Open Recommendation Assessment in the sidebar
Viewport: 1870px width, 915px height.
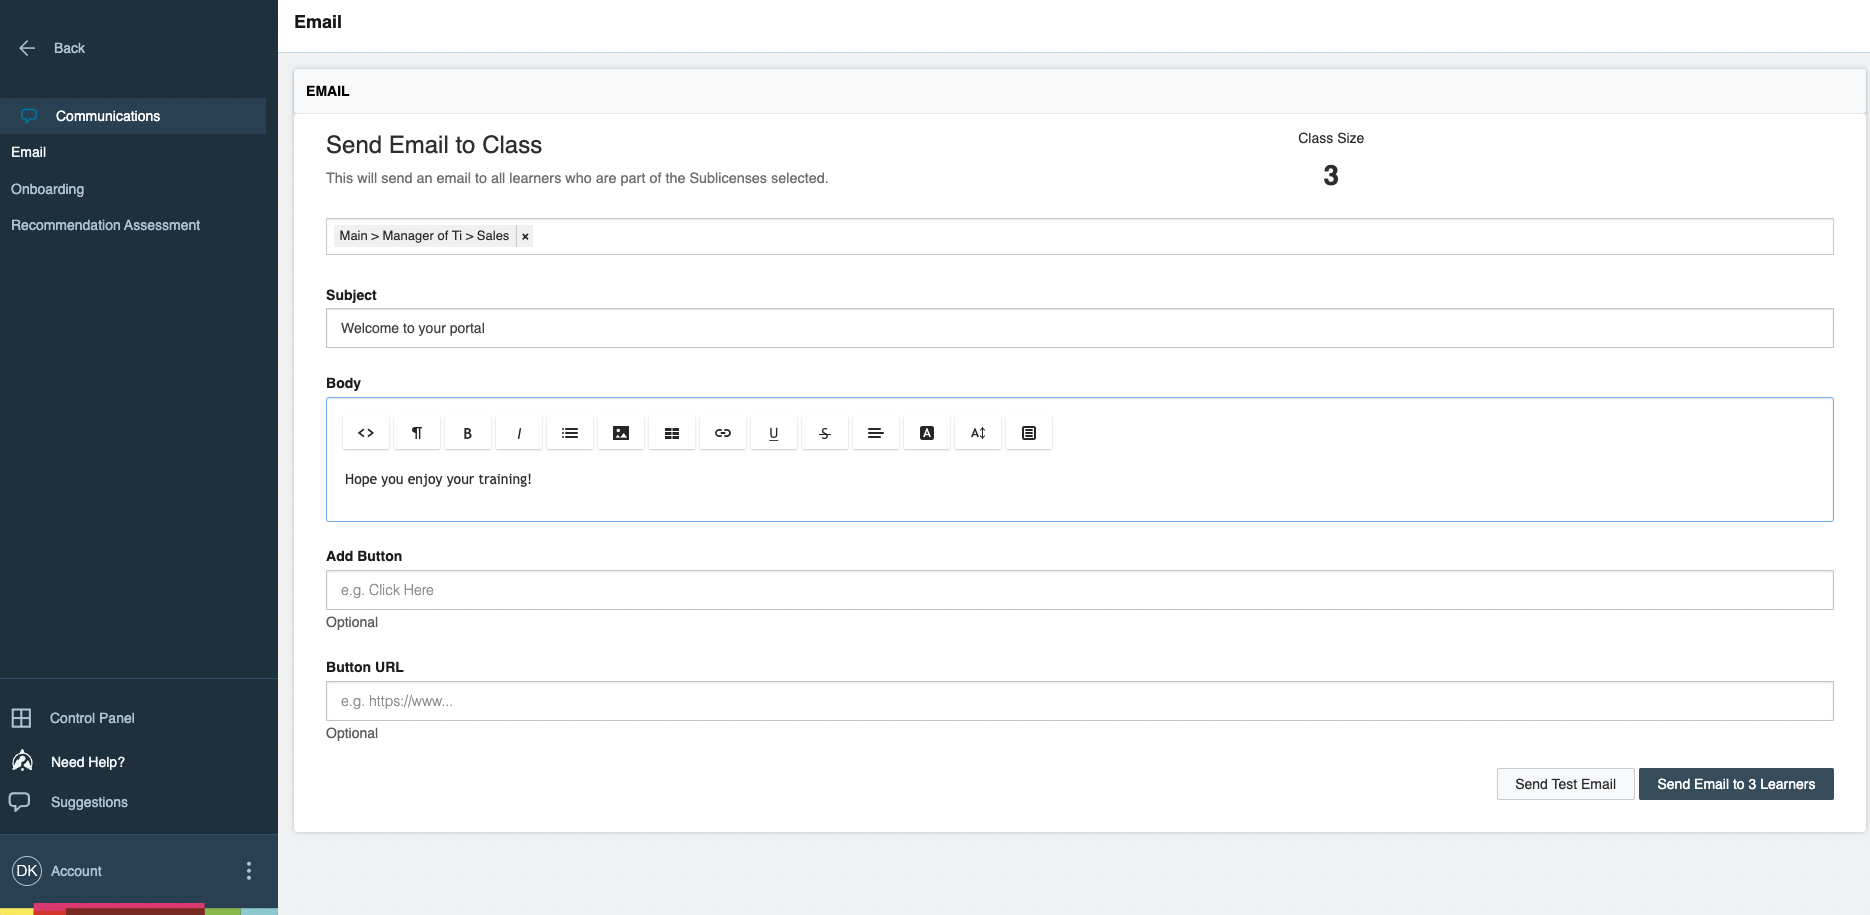[105, 225]
